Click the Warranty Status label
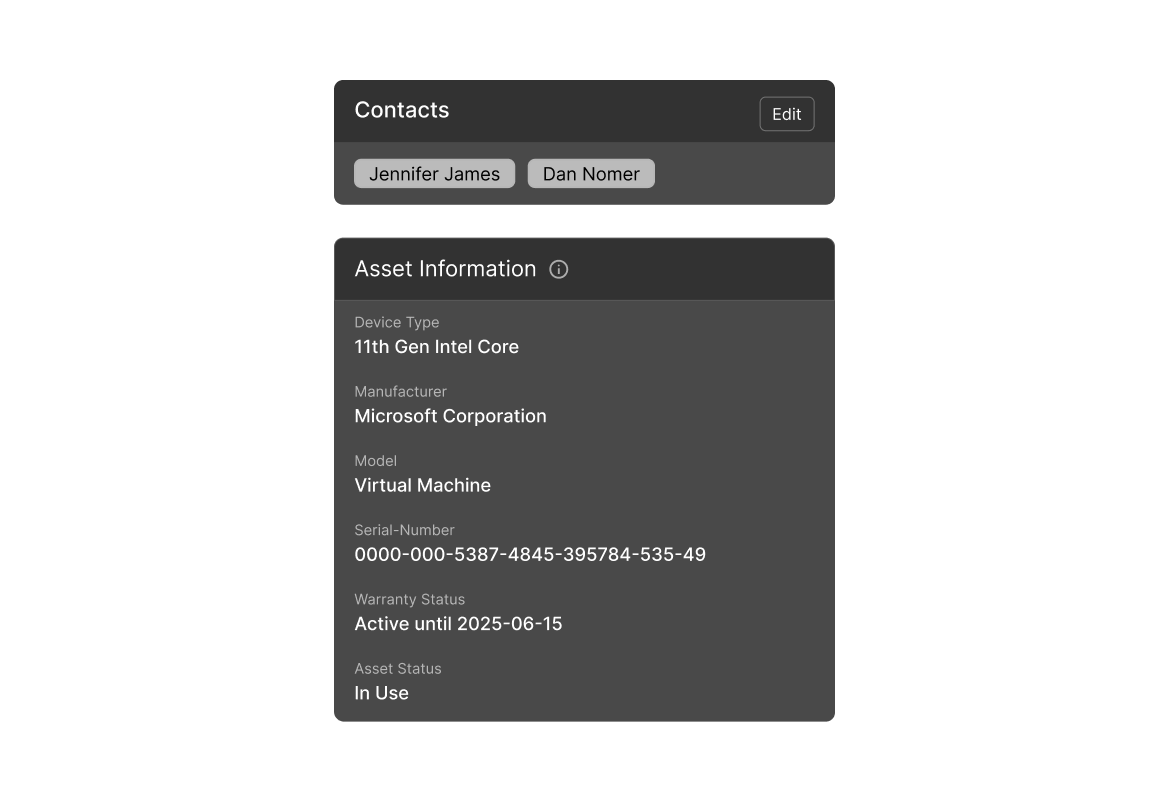The image size is (1168, 800). [x=410, y=600]
